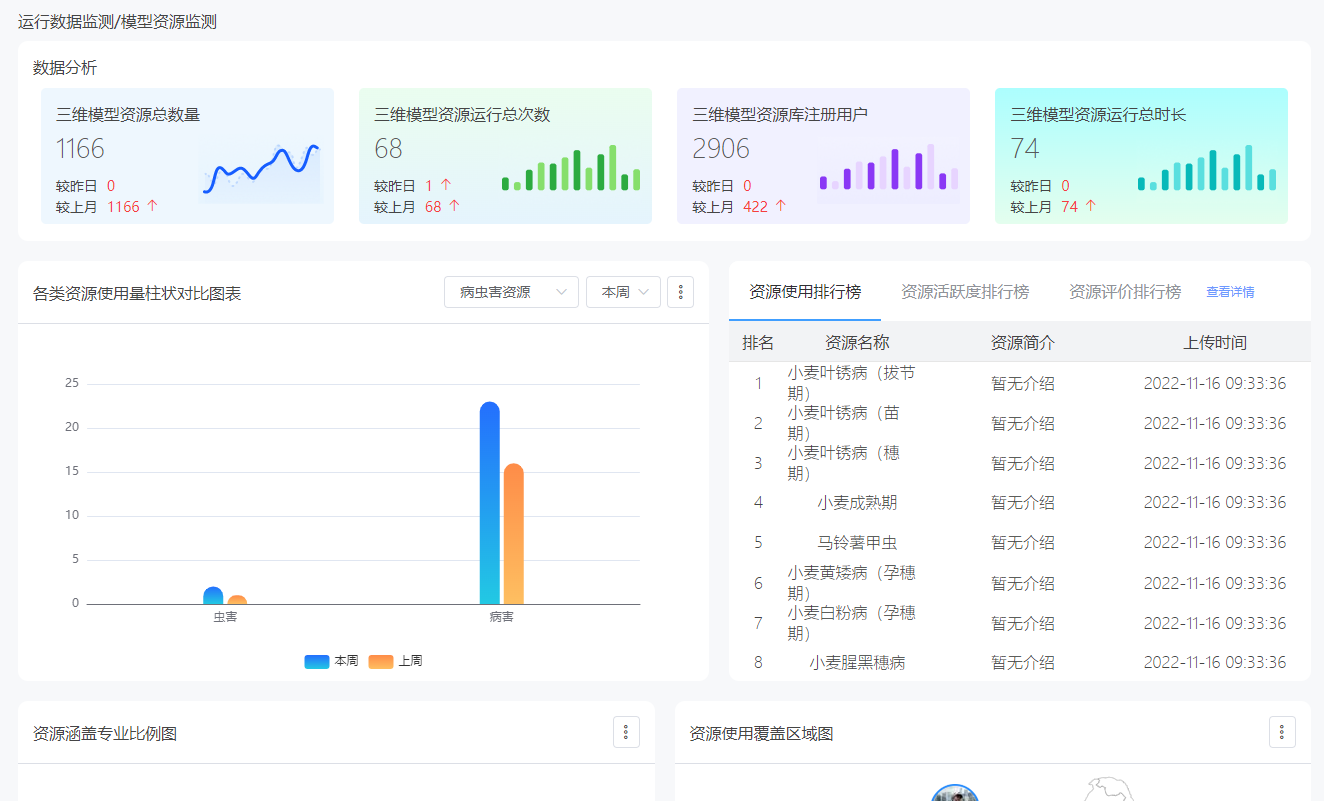This screenshot has width=1324, height=801.
Task: Click upload time in the 小麦成熟期 row
Action: [1215, 503]
